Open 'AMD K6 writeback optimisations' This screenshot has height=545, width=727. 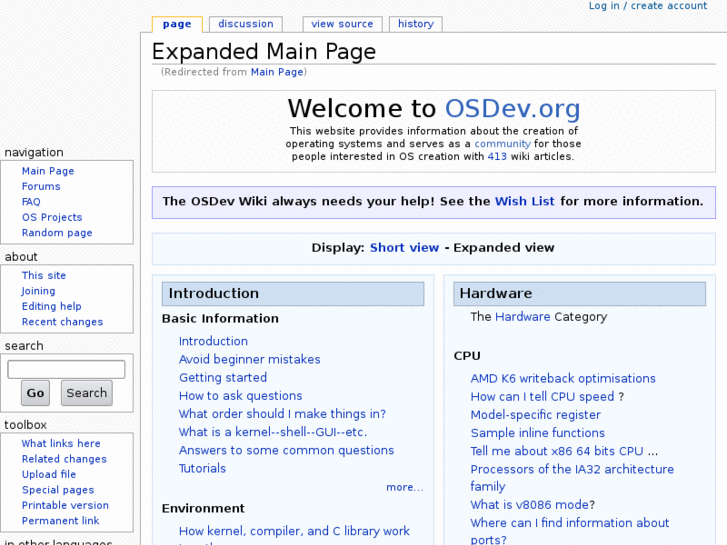click(563, 378)
